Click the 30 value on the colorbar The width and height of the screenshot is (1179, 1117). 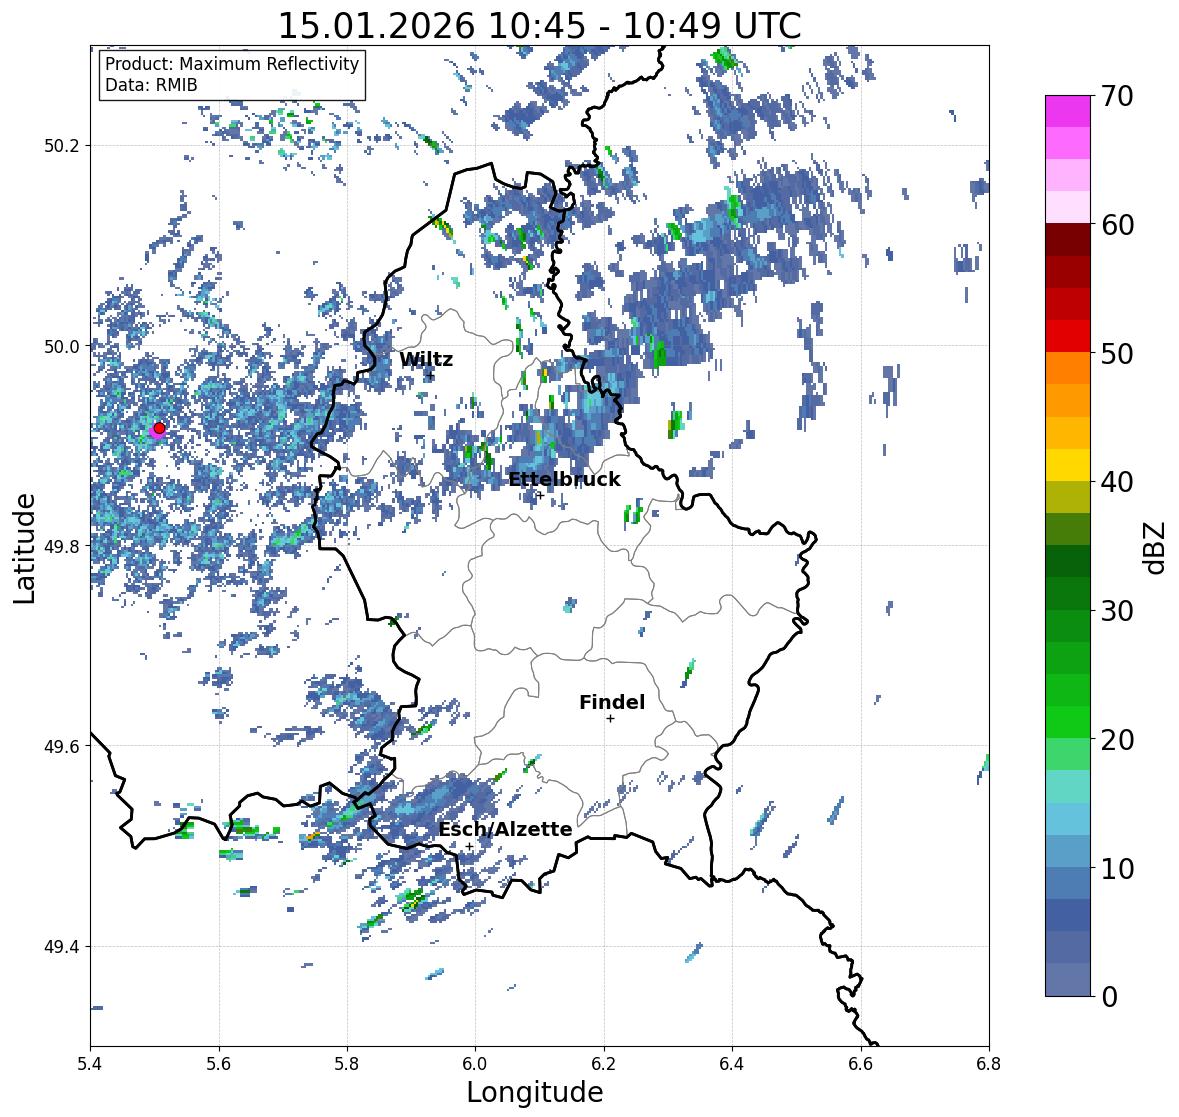tap(1117, 611)
